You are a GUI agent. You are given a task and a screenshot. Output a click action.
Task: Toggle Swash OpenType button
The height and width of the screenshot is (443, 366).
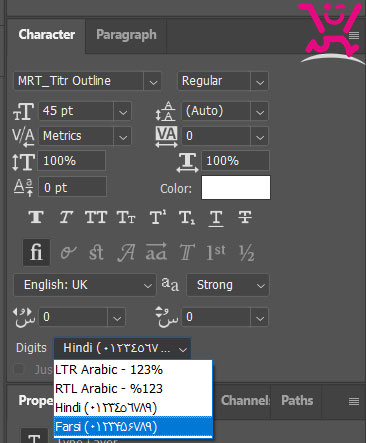126,252
